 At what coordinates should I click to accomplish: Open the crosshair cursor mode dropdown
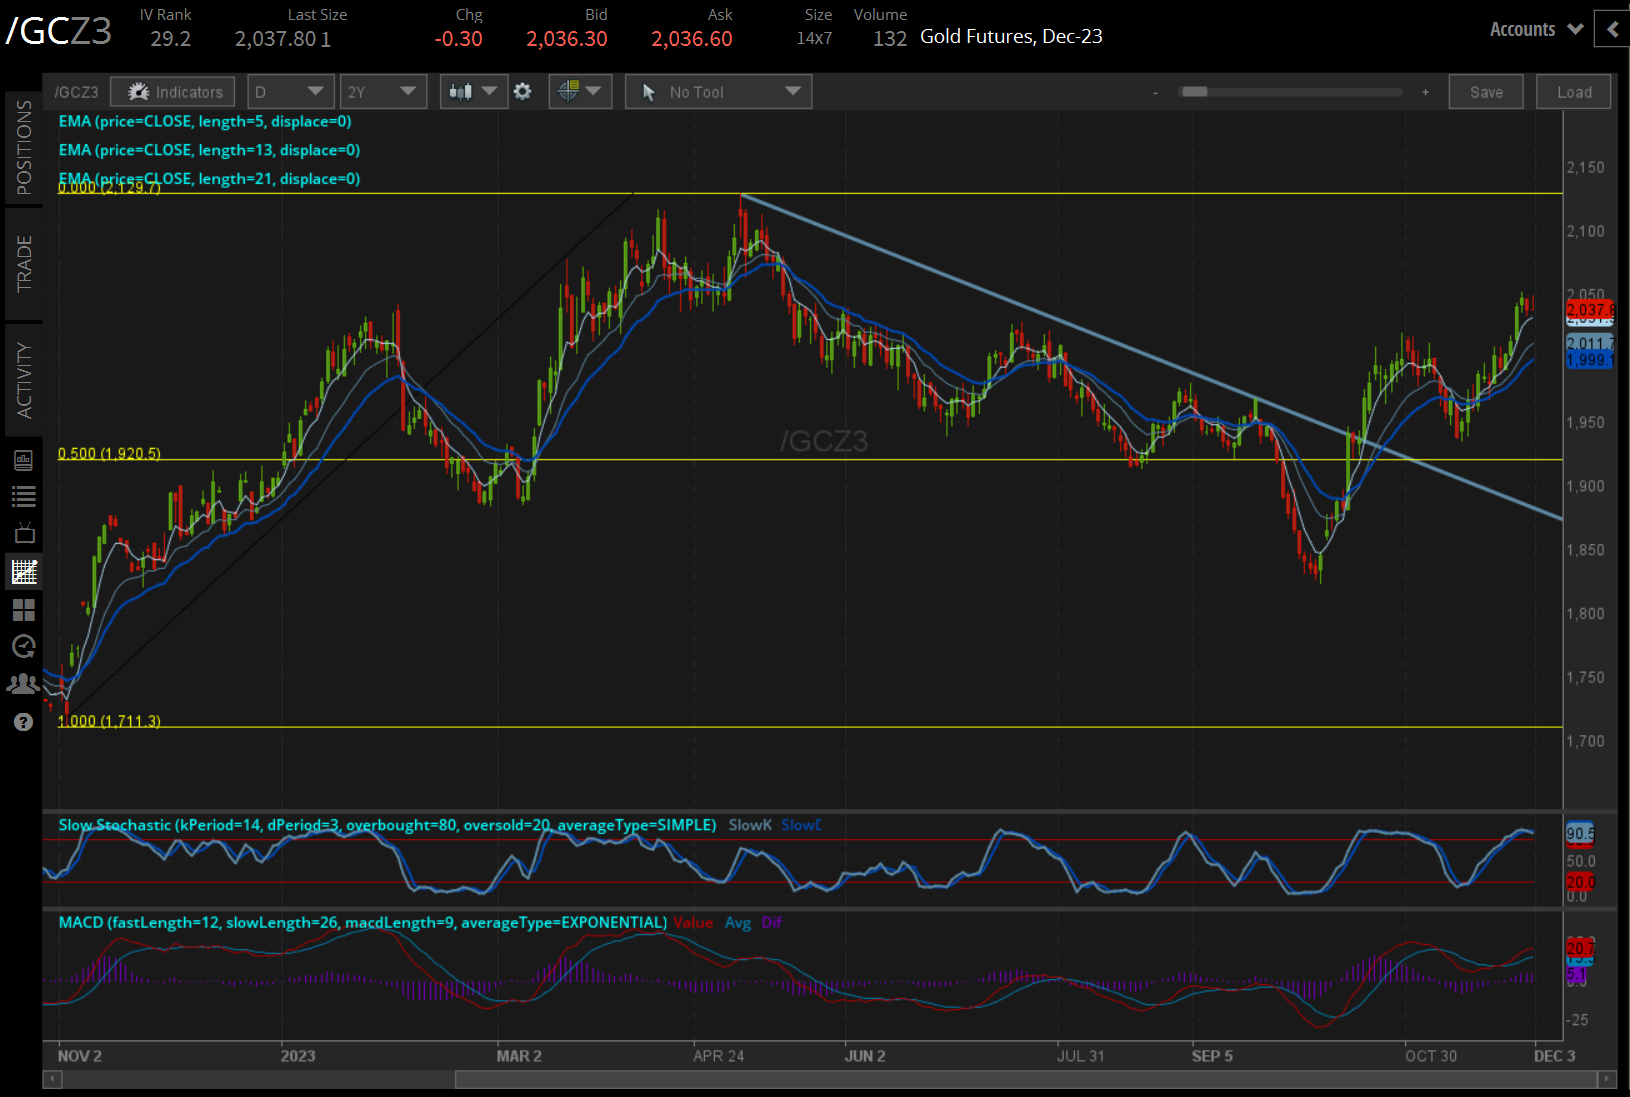point(580,92)
